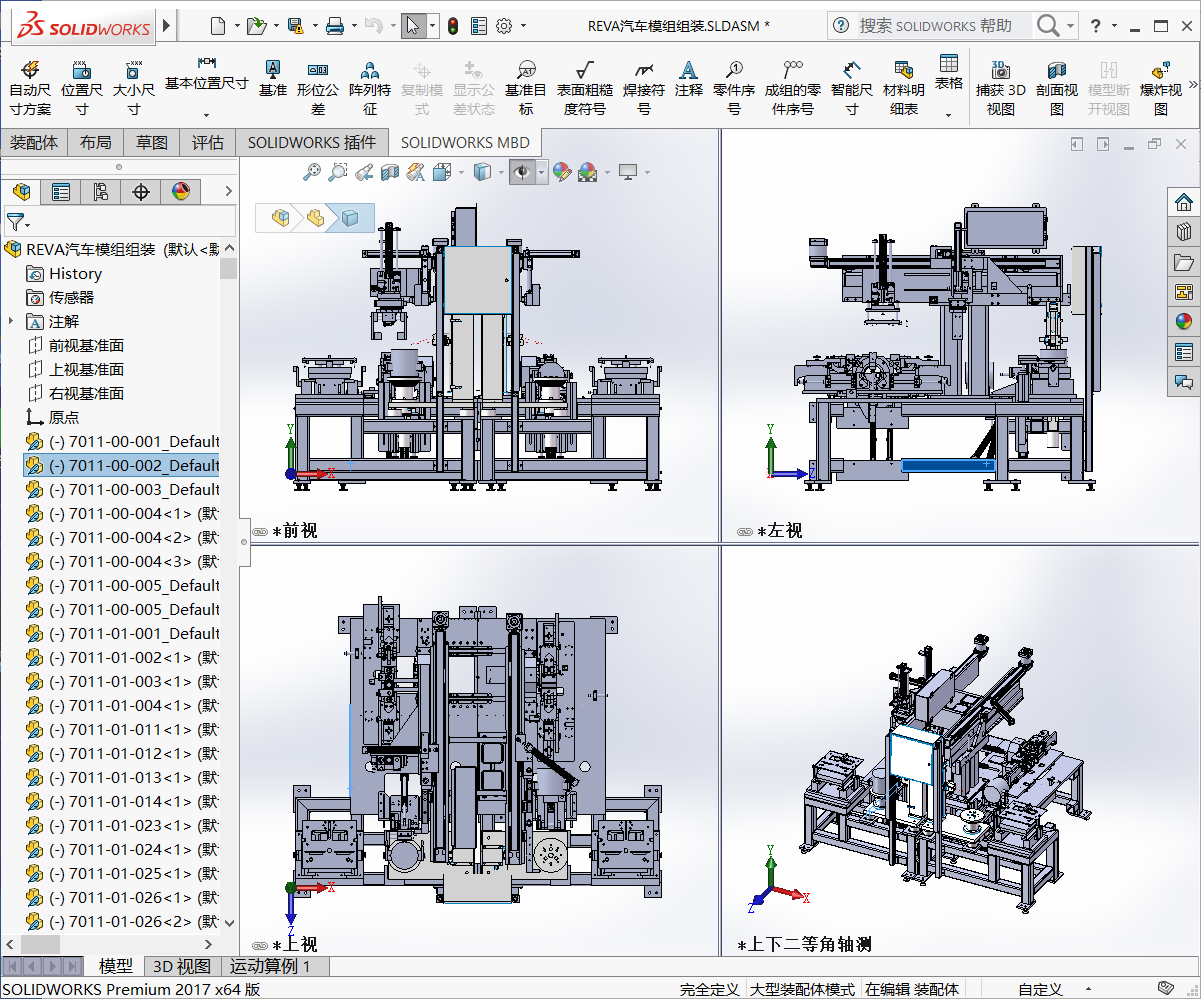1201x999 pixels.
Task: Toggle the hide/show items eye icon
Action: pos(521,172)
